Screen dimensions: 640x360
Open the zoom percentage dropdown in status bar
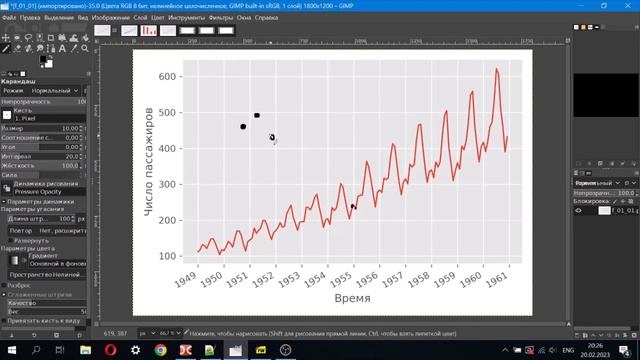(170, 333)
